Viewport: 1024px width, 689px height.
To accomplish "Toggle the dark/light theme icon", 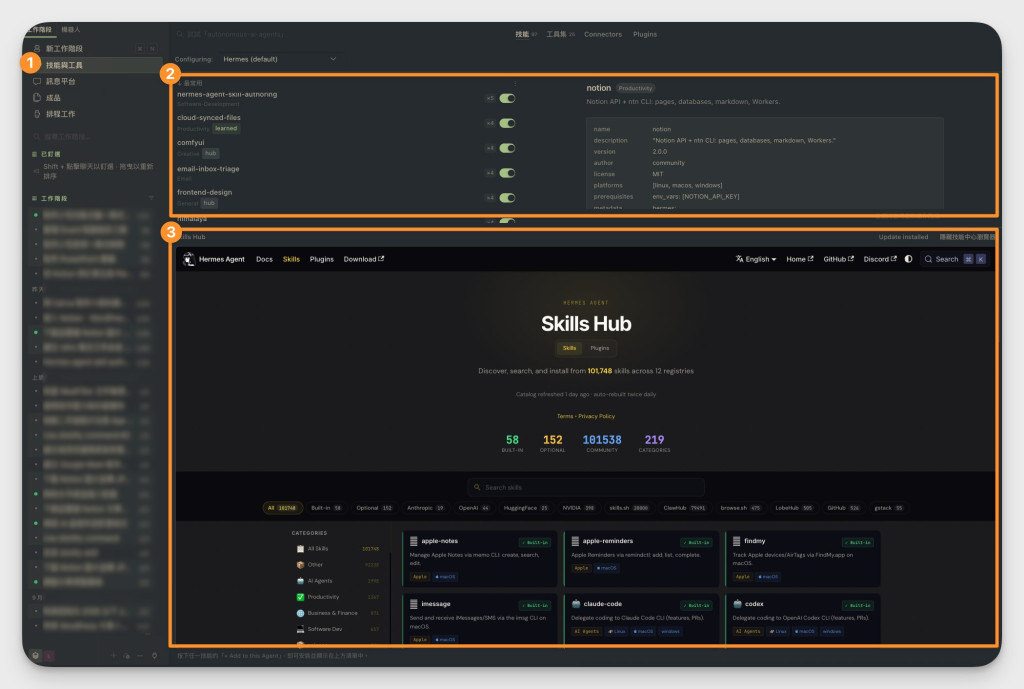I will 908,259.
